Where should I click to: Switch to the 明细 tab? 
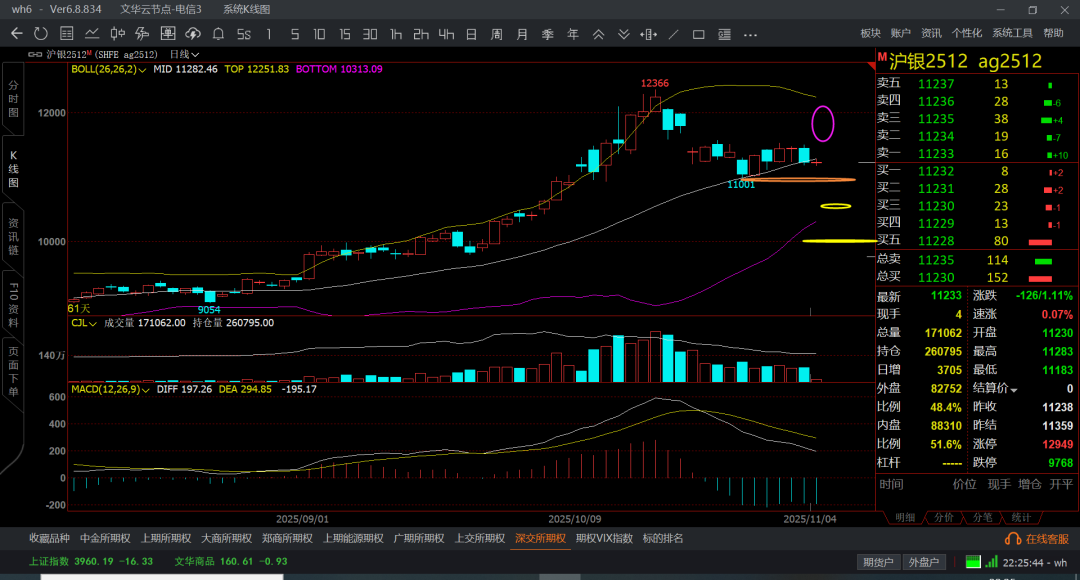tap(904, 517)
